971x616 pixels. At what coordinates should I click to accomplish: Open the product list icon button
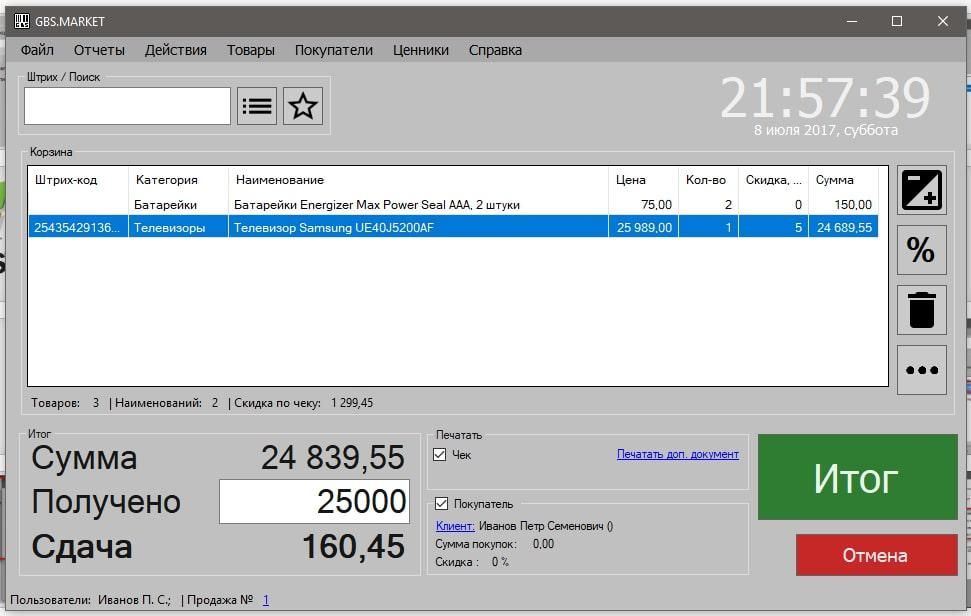pyautogui.click(x=257, y=106)
